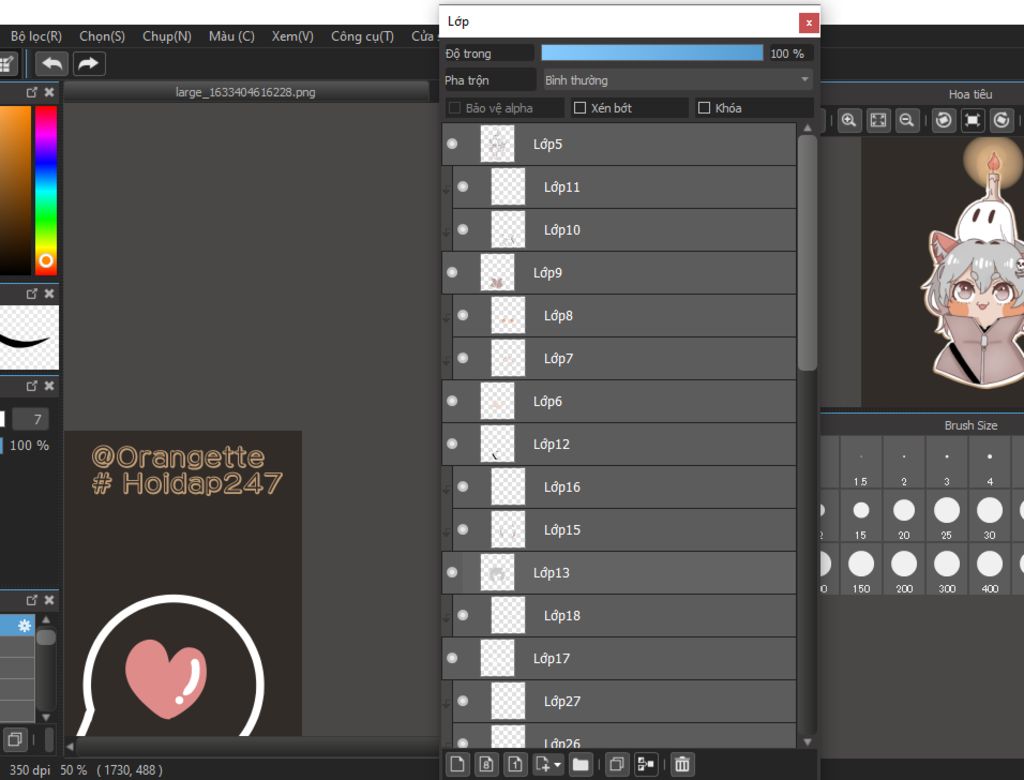Hide the Lớp17 layer
Viewport: 1024px width, 780px height.
pyautogui.click(x=452, y=658)
